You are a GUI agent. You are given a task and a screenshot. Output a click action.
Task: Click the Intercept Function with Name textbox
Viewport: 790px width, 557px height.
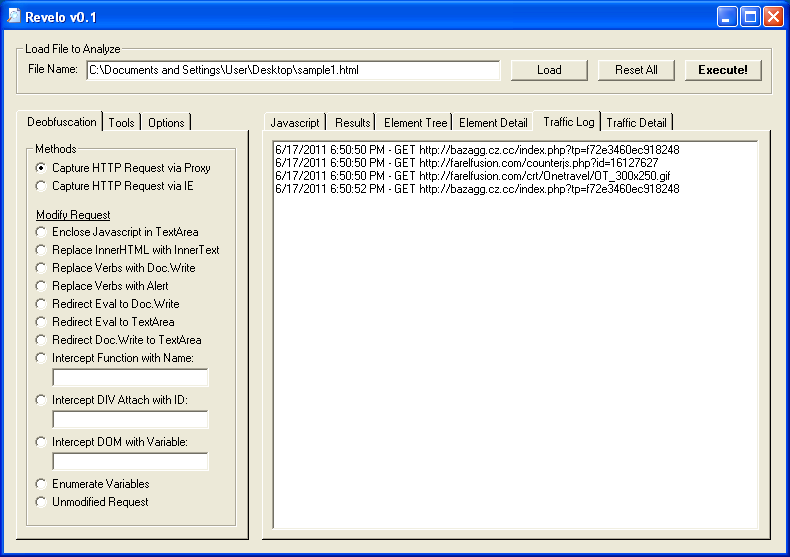pos(130,377)
